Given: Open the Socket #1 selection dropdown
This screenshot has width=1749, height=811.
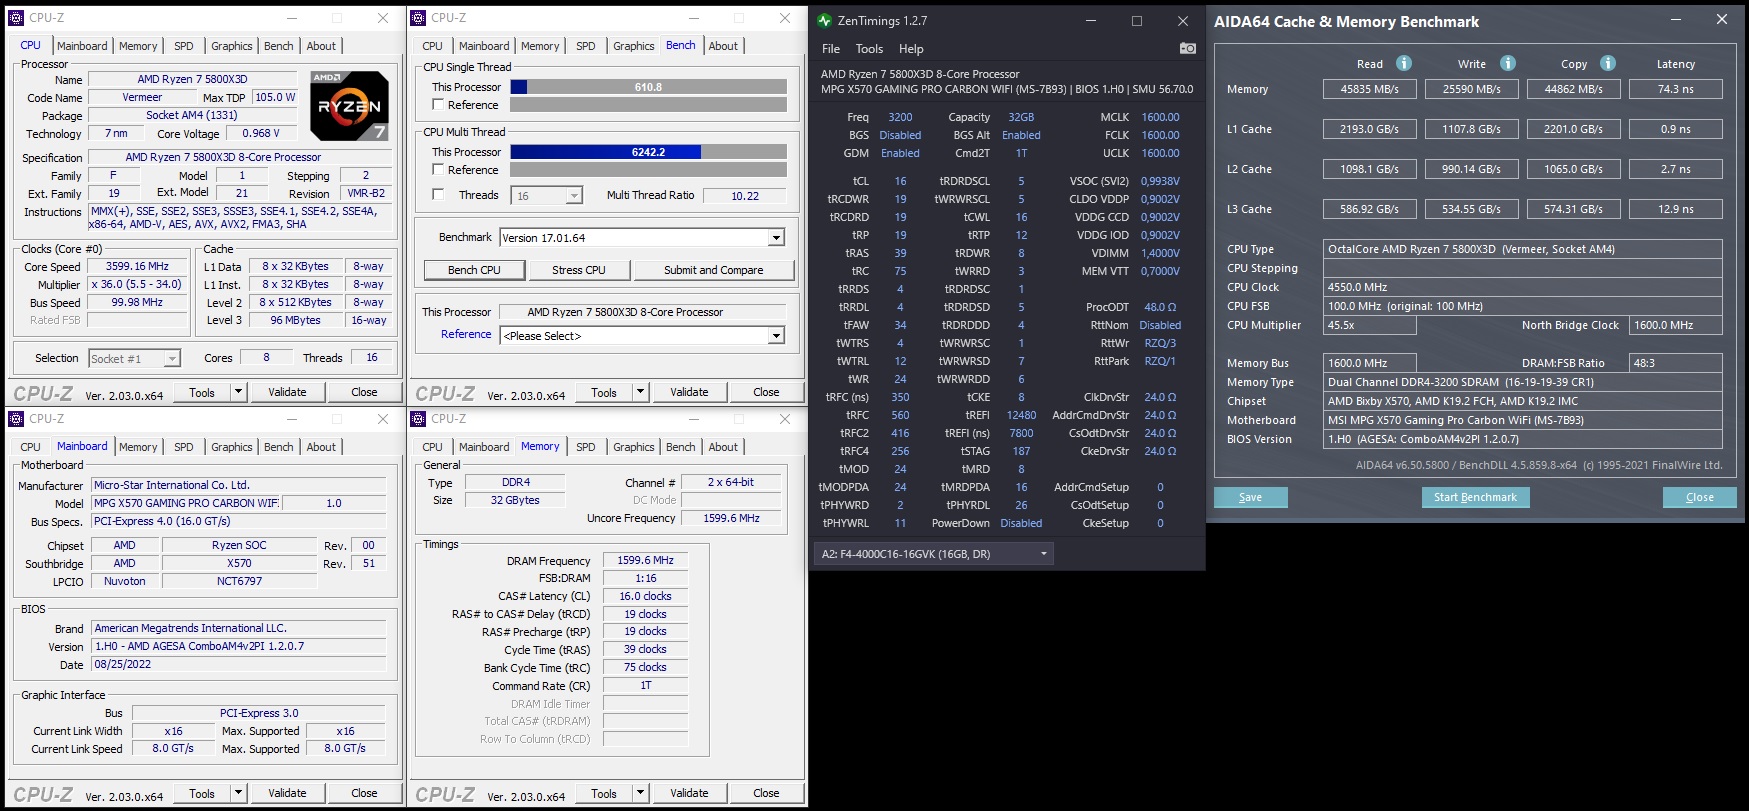Looking at the screenshot, I should coord(172,359).
